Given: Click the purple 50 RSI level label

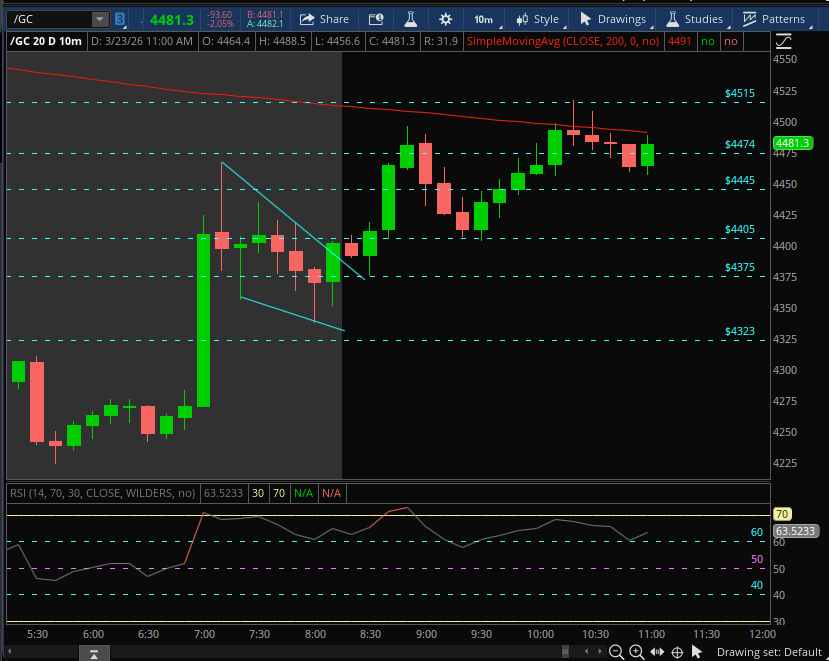Looking at the screenshot, I should (x=757, y=559).
